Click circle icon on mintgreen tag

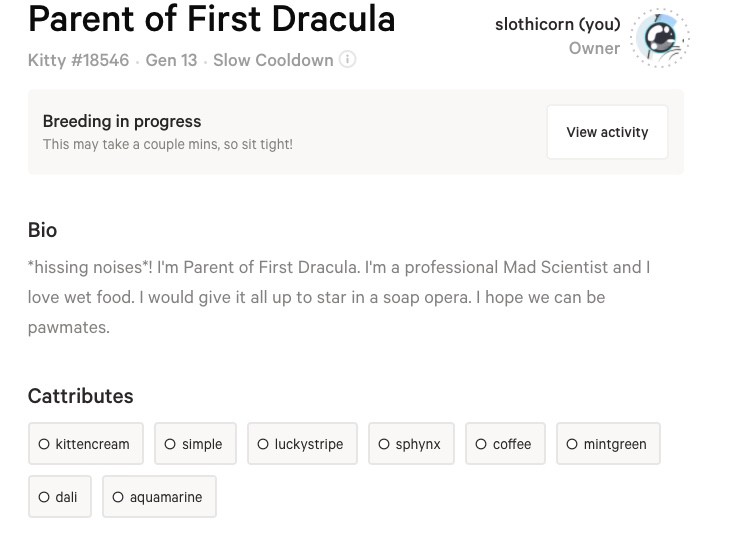pos(572,444)
